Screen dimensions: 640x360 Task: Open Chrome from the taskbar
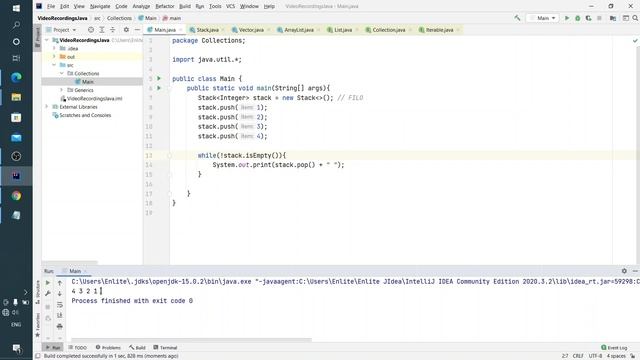point(16,196)
